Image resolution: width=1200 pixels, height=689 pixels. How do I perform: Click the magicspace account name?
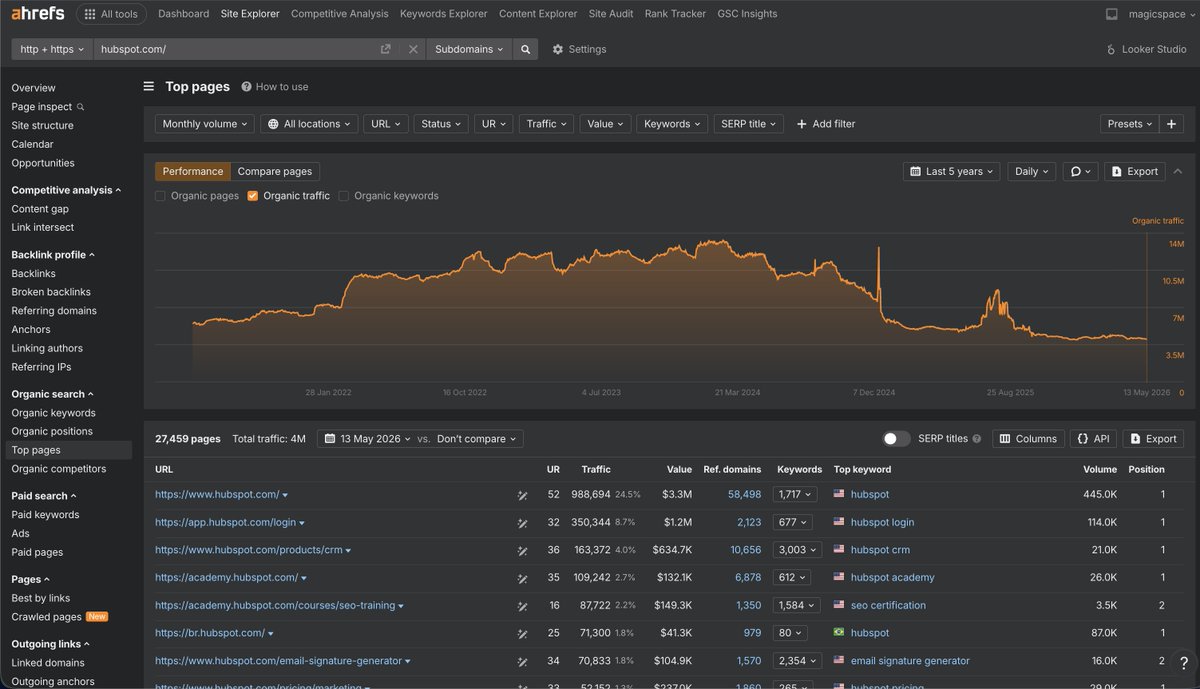(1155, 14)
